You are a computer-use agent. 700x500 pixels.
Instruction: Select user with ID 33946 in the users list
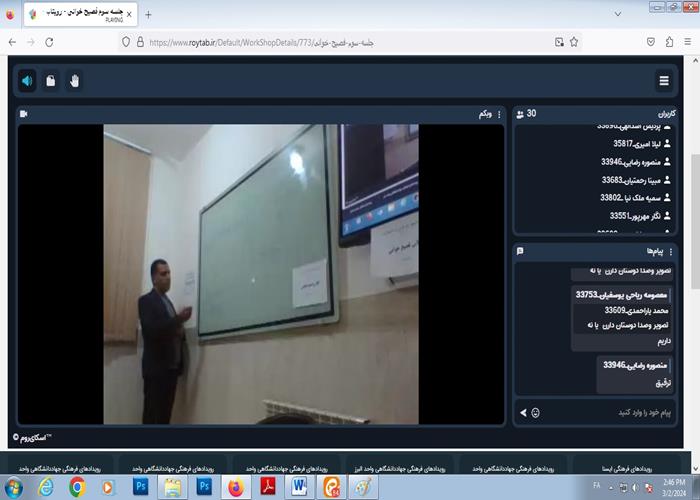(636, 162)
